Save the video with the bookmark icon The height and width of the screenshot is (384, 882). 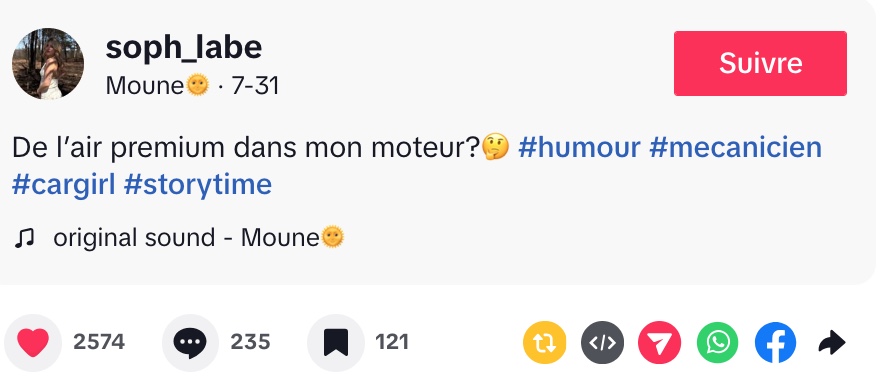(335, 342)
